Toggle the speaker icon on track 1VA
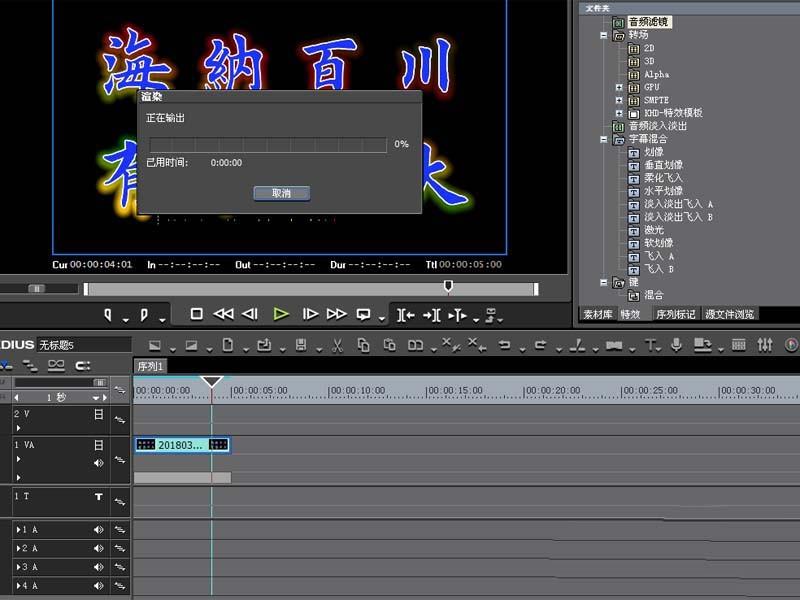The height and width of the screenshot is (600, 800). pos(97,462)
